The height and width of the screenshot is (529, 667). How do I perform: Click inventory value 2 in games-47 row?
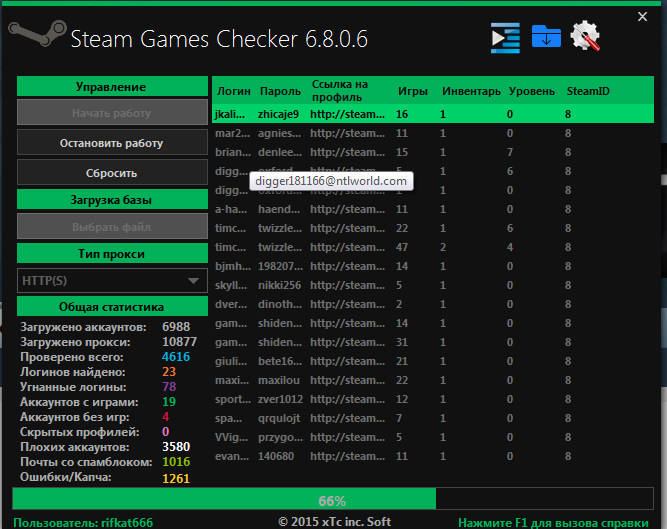coord(443,247)
